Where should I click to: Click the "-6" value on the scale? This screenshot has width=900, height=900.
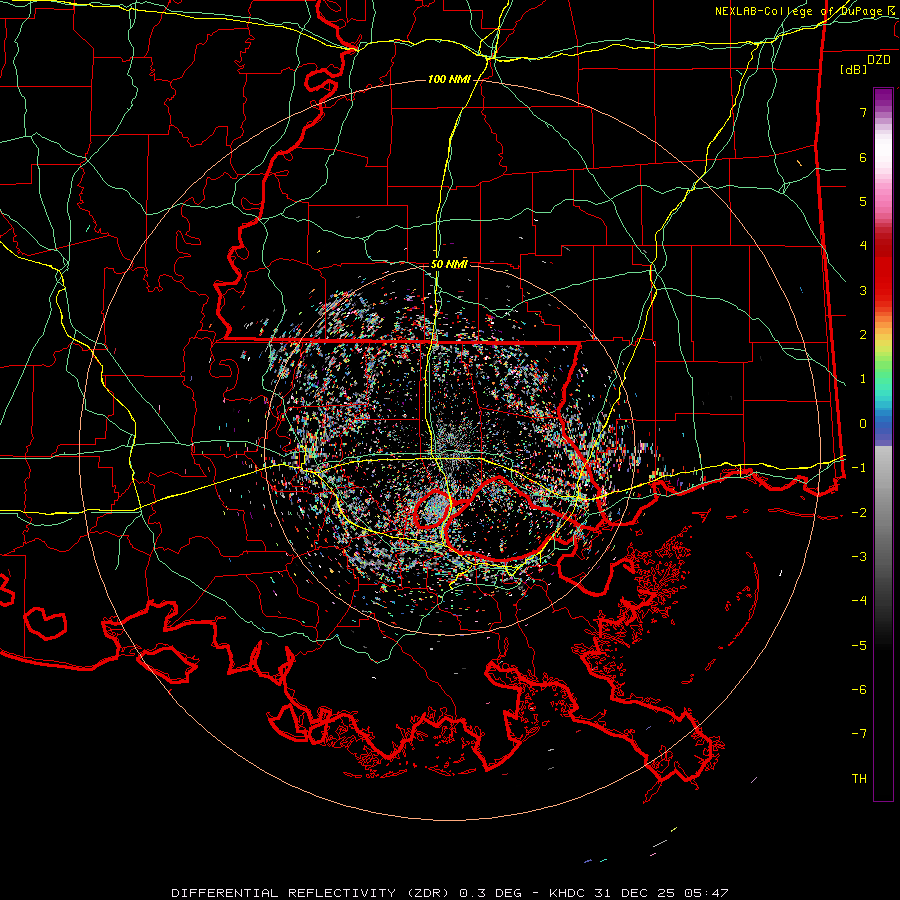[859, 689]
